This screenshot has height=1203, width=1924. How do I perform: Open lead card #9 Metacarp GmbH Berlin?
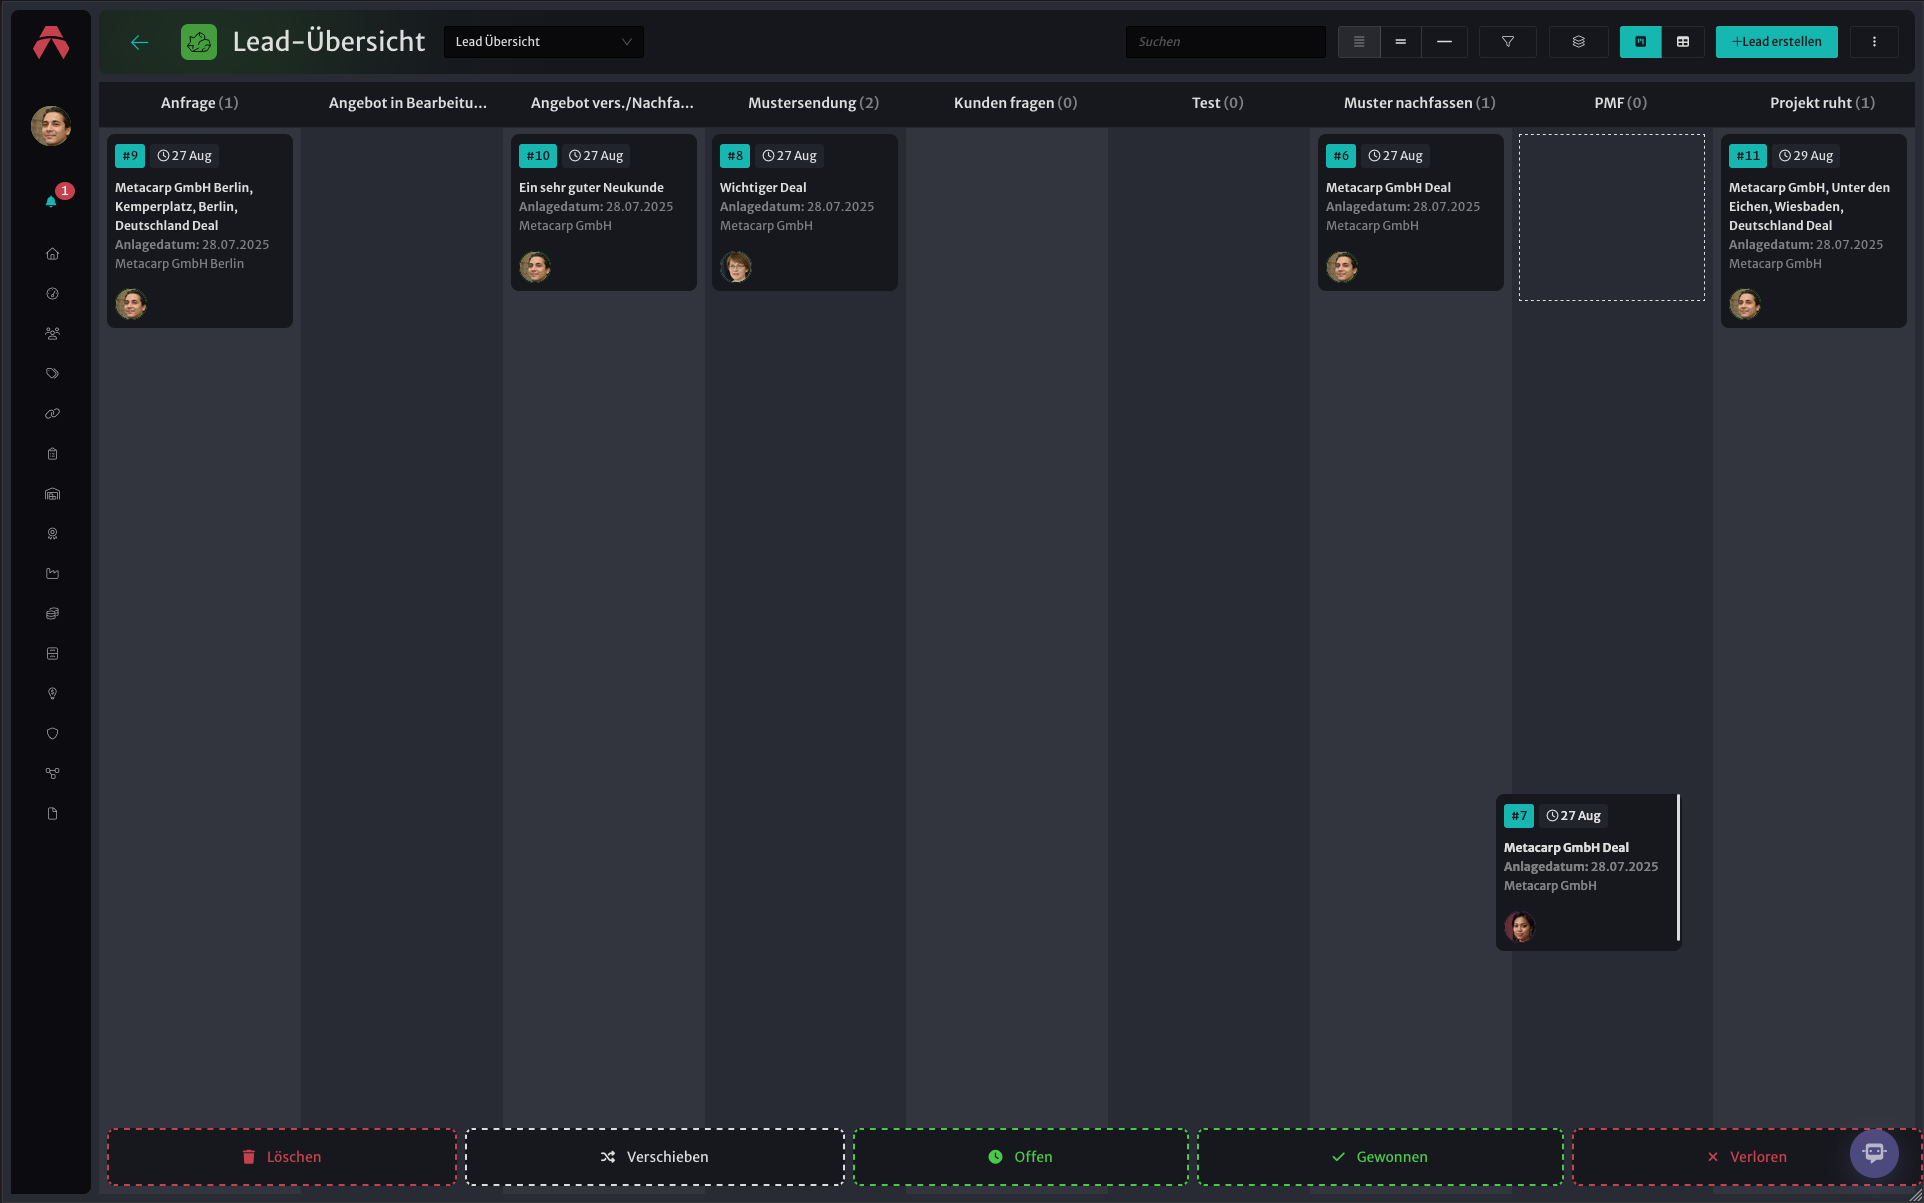click(200, 231)
